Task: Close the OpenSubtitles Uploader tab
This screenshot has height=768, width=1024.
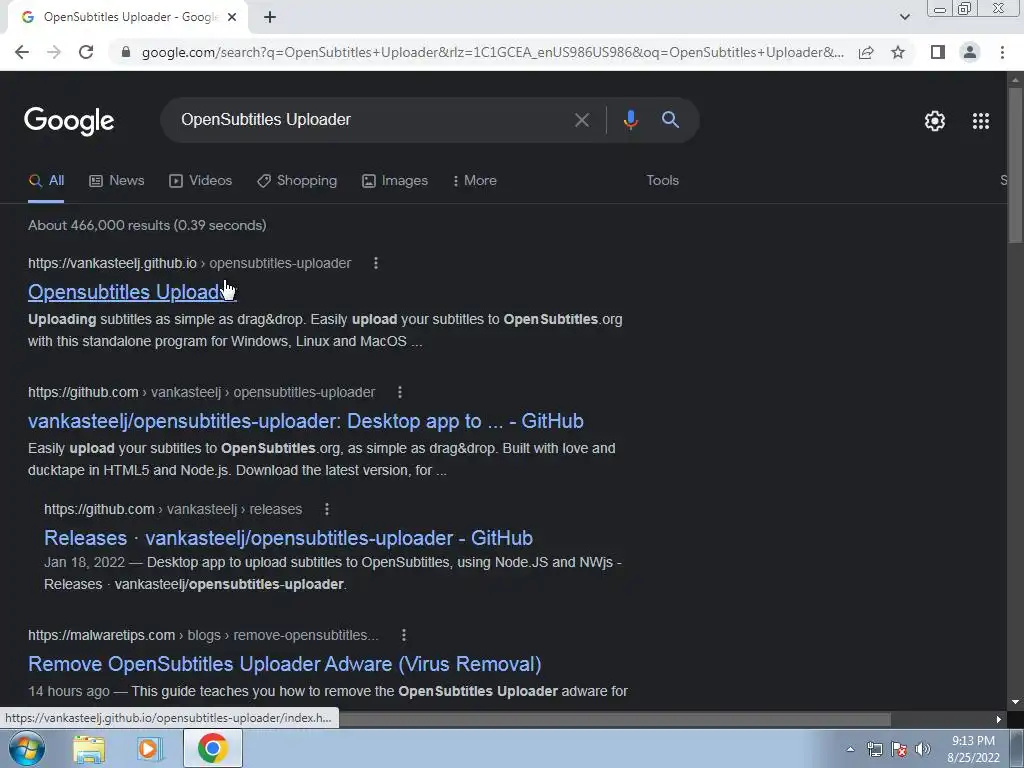Action: pyautogui.click(x=232, y=17)
